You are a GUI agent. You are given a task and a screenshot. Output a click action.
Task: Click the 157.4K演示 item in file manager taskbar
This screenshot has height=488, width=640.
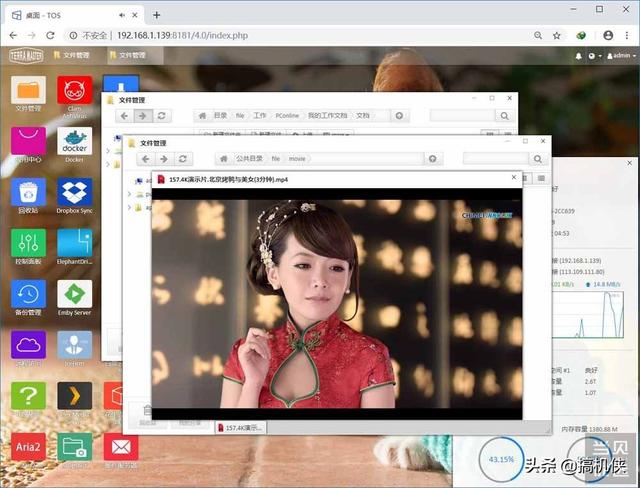(x=240, y=428)
